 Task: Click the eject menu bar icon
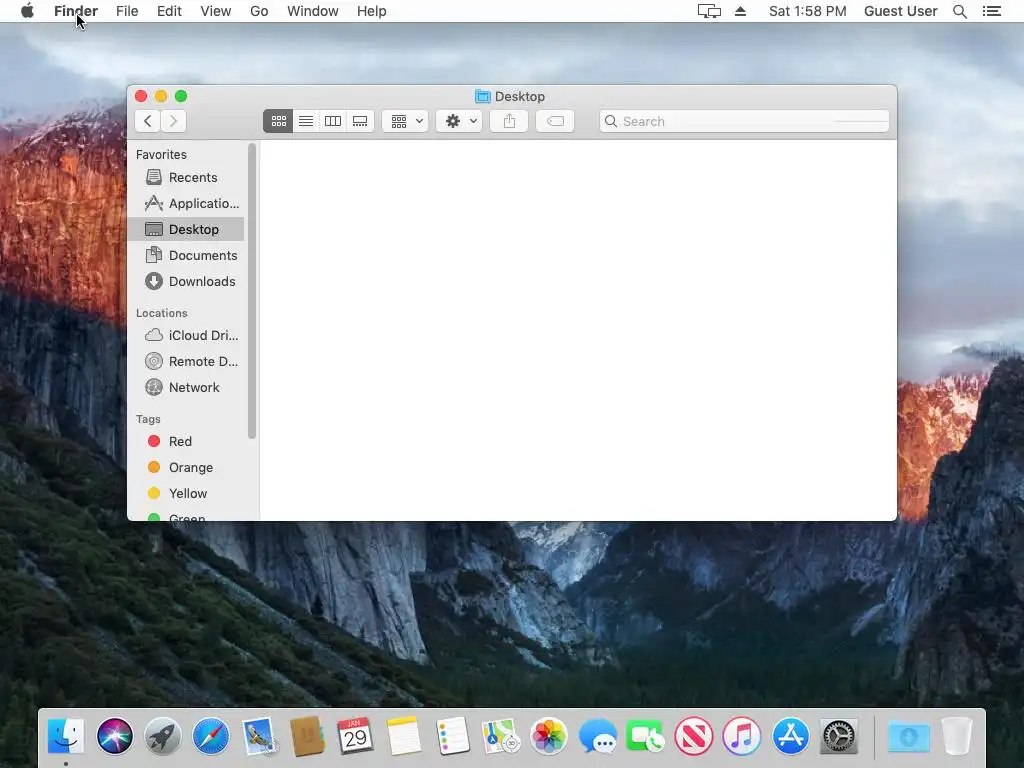[741, 11]
